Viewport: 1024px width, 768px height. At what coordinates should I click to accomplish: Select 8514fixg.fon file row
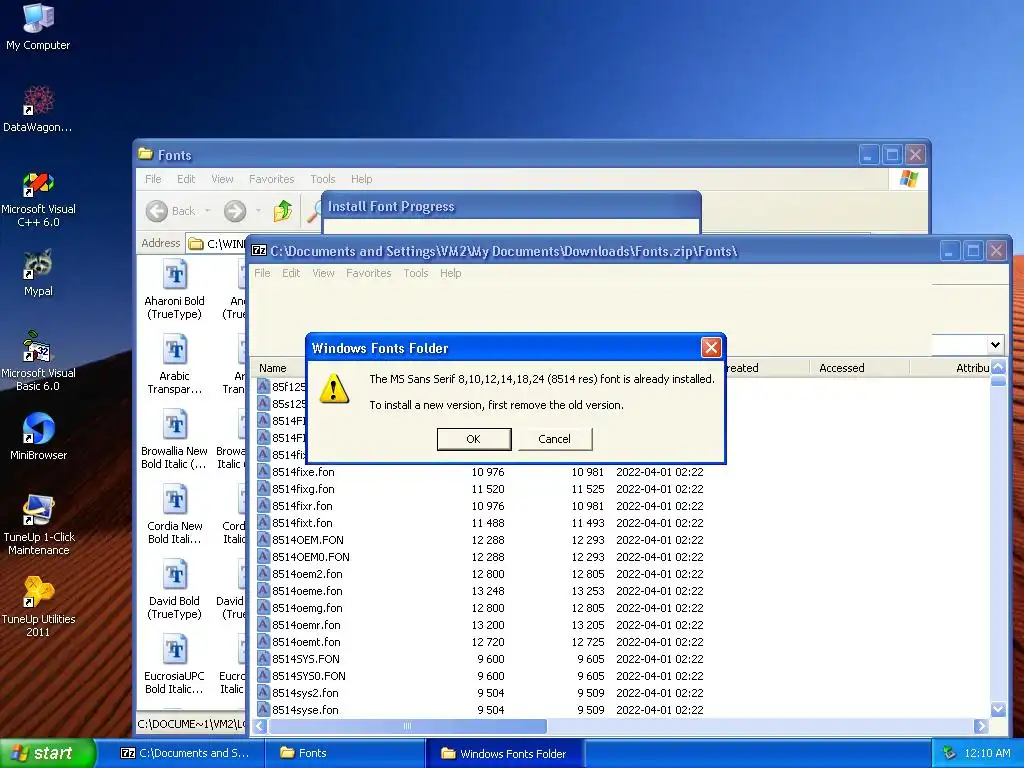tap(481, 488)
